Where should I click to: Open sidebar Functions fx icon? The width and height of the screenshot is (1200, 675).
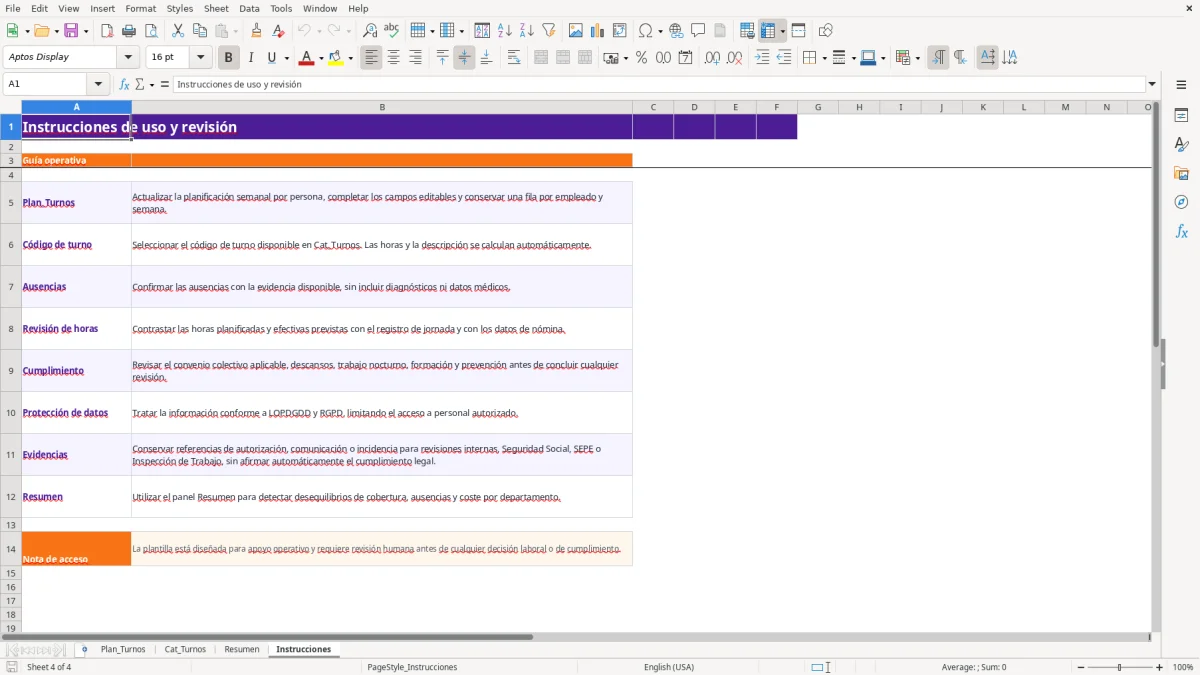pyautogui.click(x=1181, y=232)
